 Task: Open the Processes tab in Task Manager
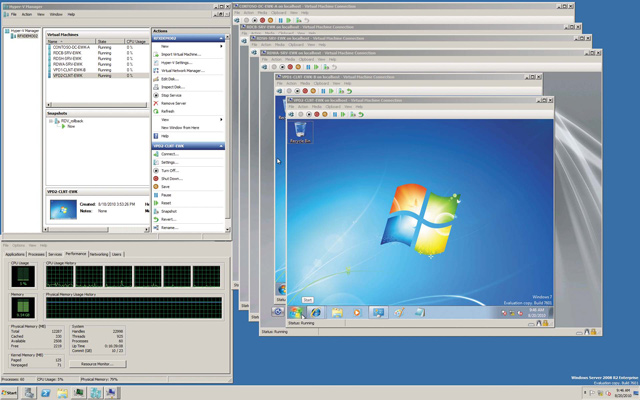37,255
